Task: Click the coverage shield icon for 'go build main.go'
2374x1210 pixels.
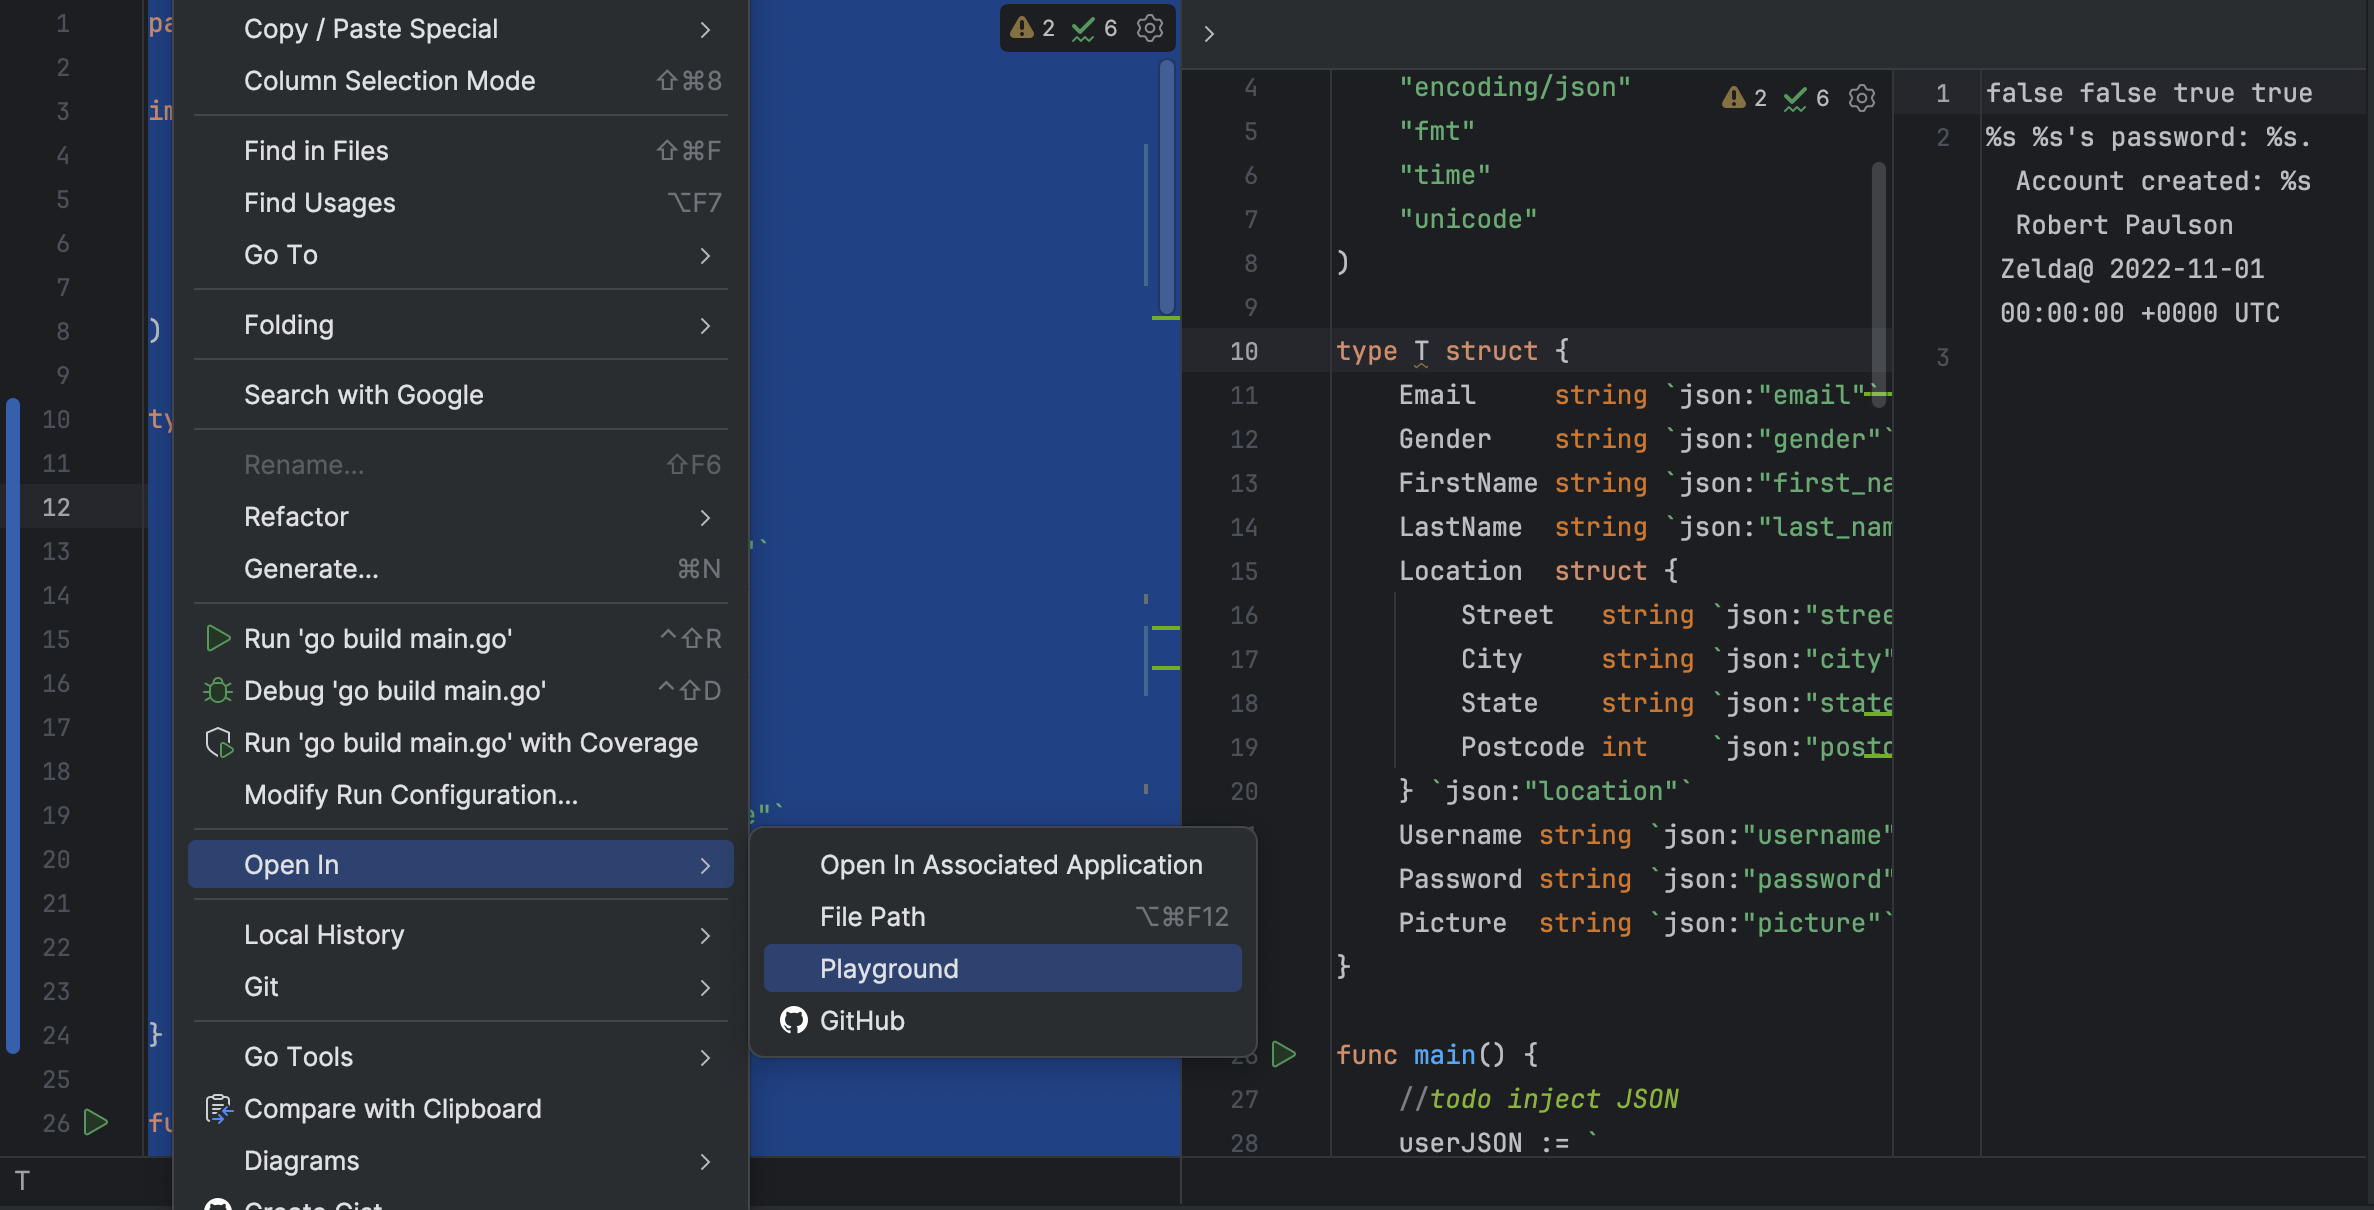Action: (217, 742)
